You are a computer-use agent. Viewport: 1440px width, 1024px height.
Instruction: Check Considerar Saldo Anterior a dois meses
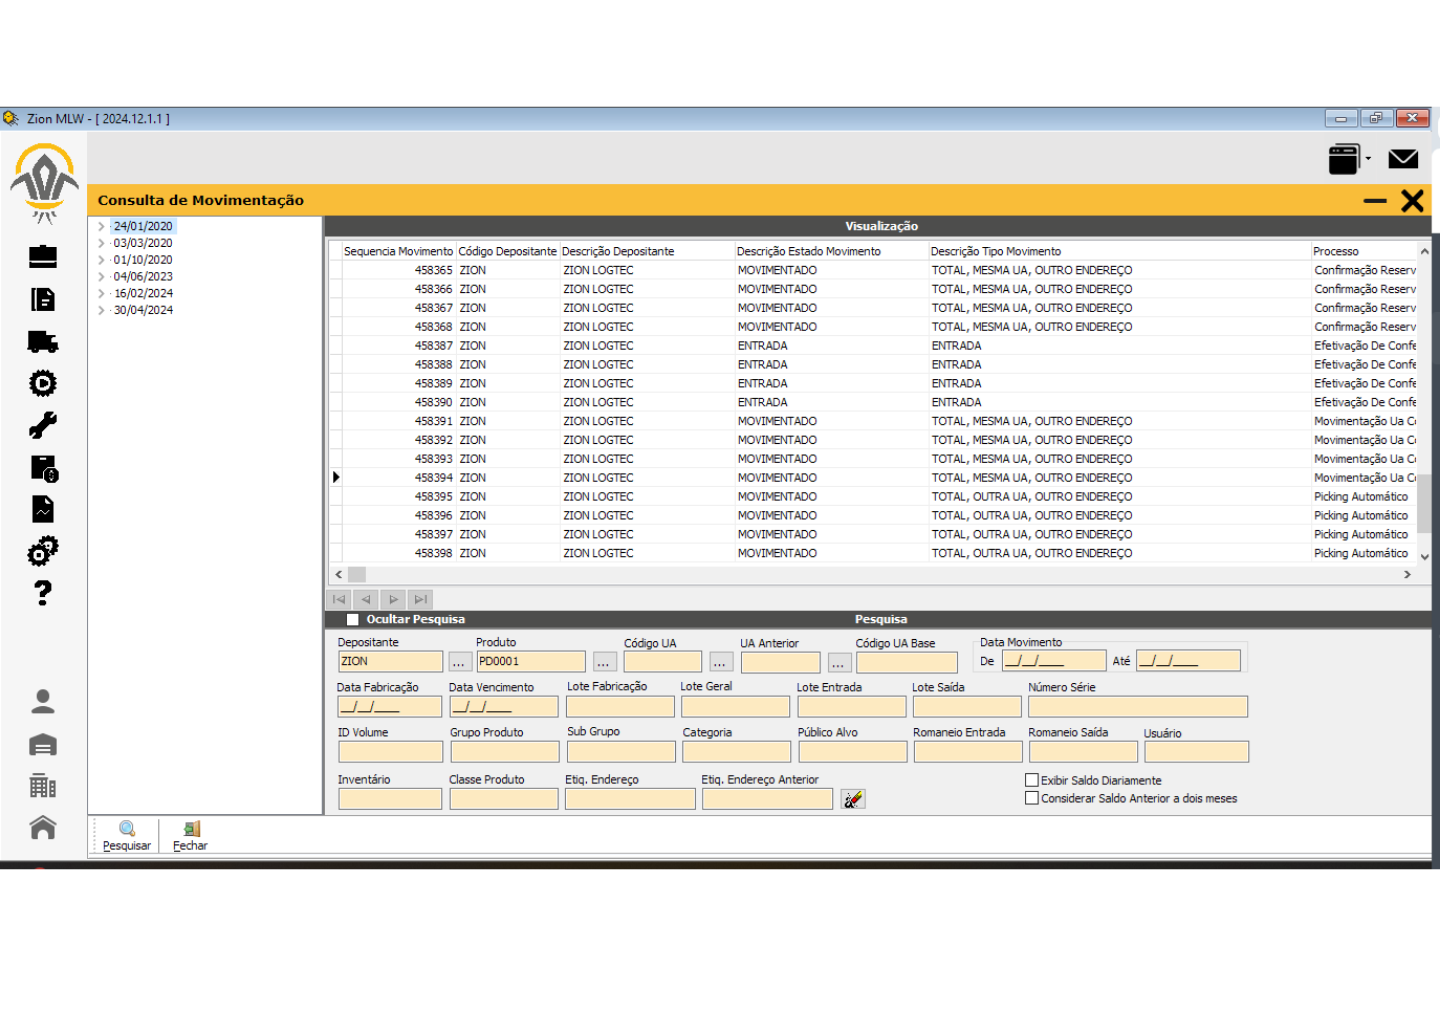[1032, 798]
